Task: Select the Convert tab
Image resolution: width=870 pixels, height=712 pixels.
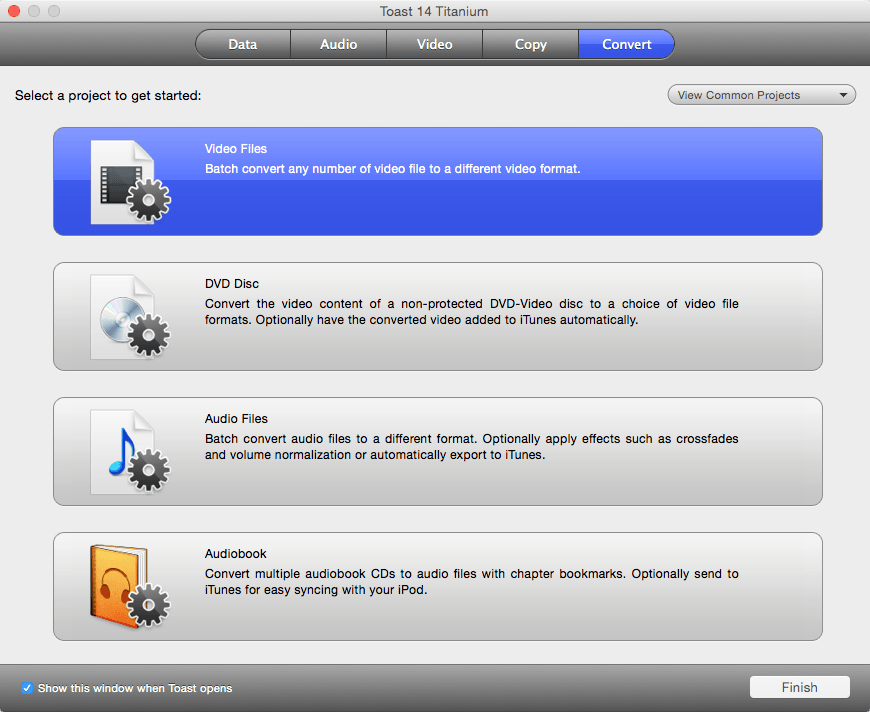Action: [x=626, y=44]
